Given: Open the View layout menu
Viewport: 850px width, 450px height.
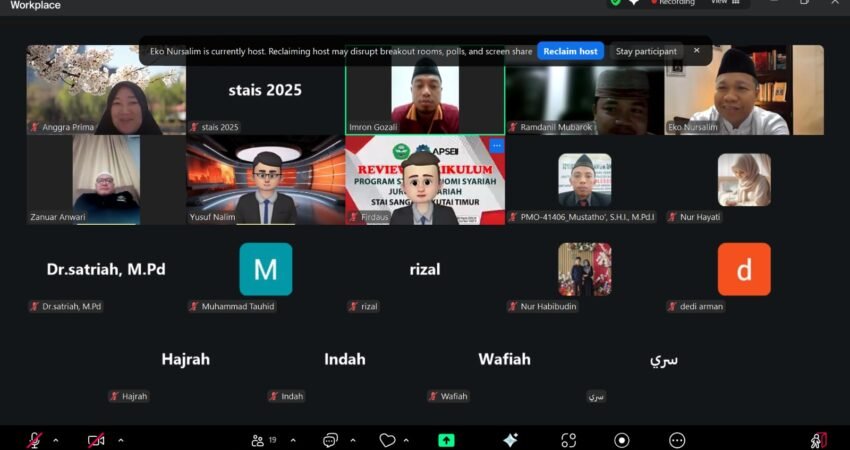Looking at the screenshot, I should coord(725,3).
